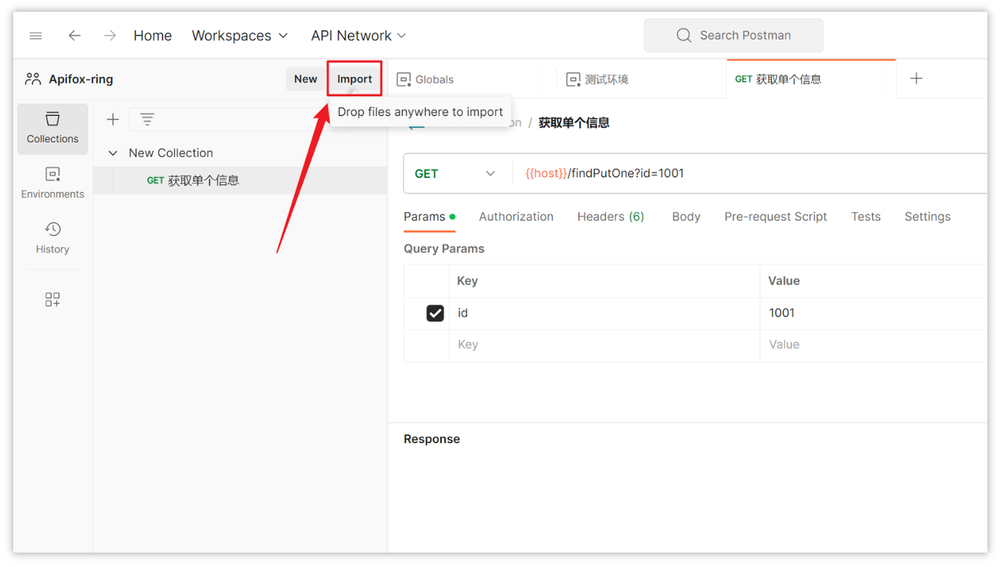Click the New button
This screenshot has height=567, width=1000.
point(305,79)
